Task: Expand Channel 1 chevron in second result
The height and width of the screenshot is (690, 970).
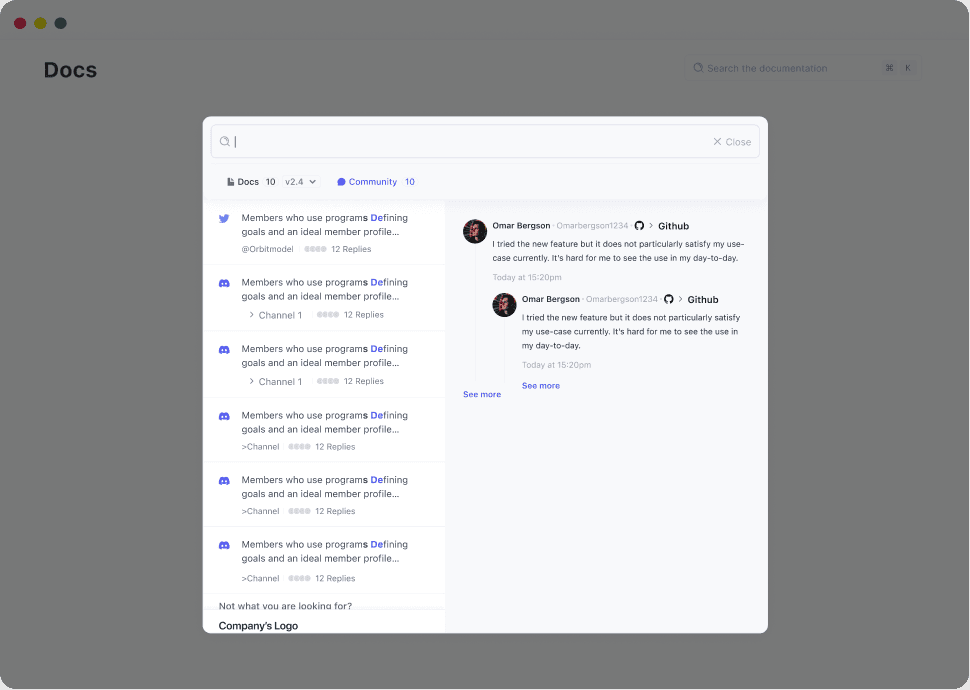Action: [x=251, y=315]
